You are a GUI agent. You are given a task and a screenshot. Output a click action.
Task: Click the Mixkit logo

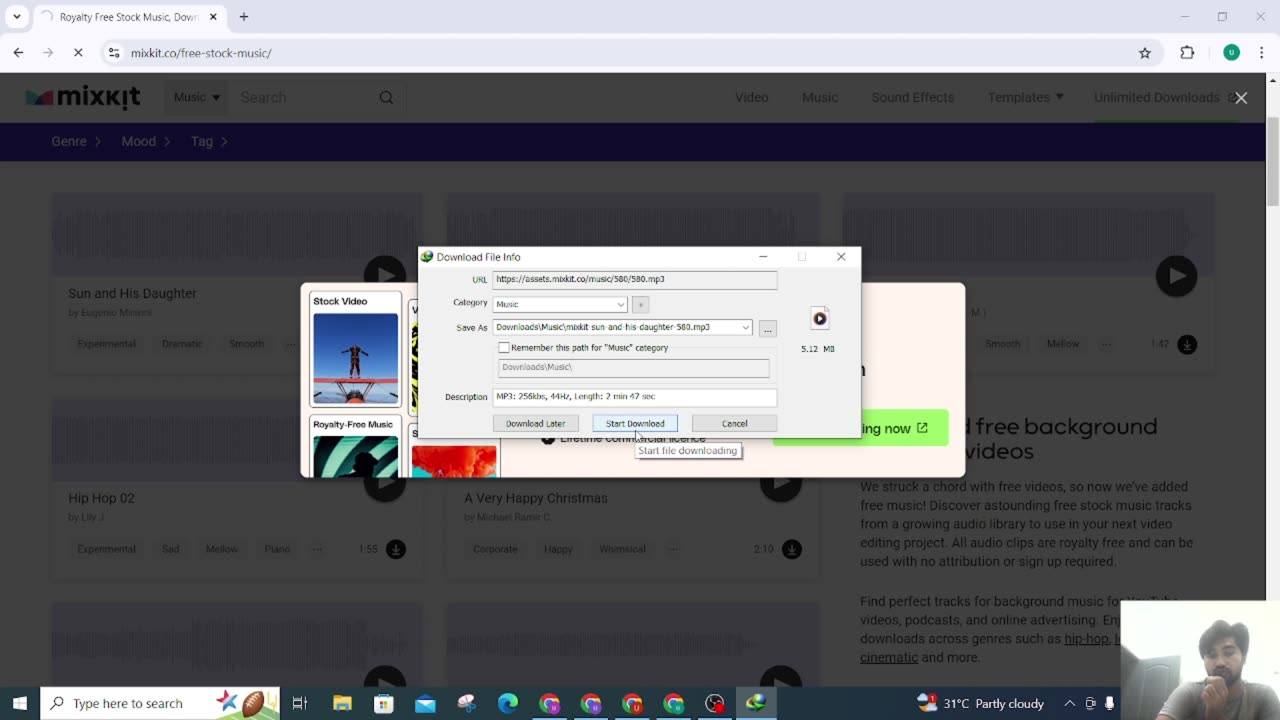coord(83,97)
